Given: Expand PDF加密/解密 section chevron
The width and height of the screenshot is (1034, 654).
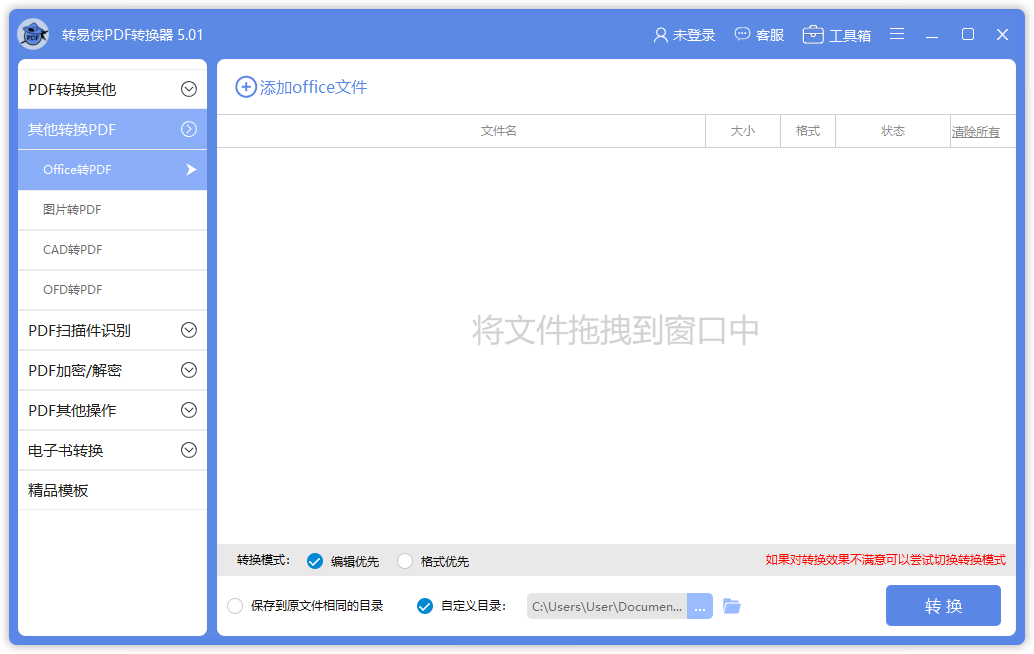Looking at the screenshot, I should point(189,370).
